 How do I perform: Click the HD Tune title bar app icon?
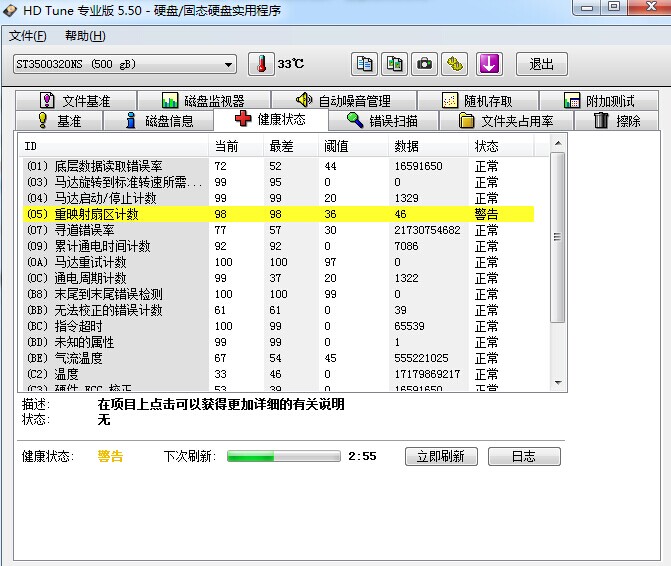point(10,10)
